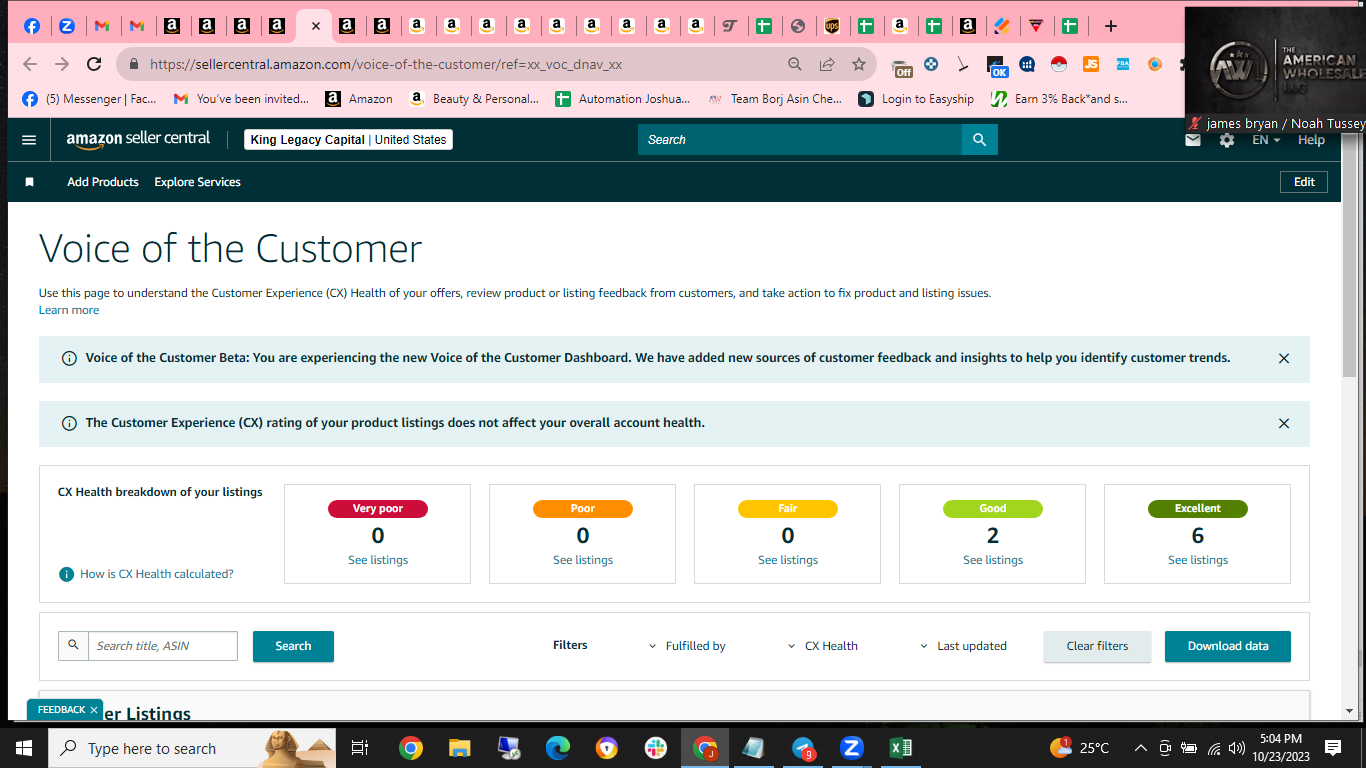Close the current Voice of the Customer tab
The image size is (1366, 768).
pos(316,26)
